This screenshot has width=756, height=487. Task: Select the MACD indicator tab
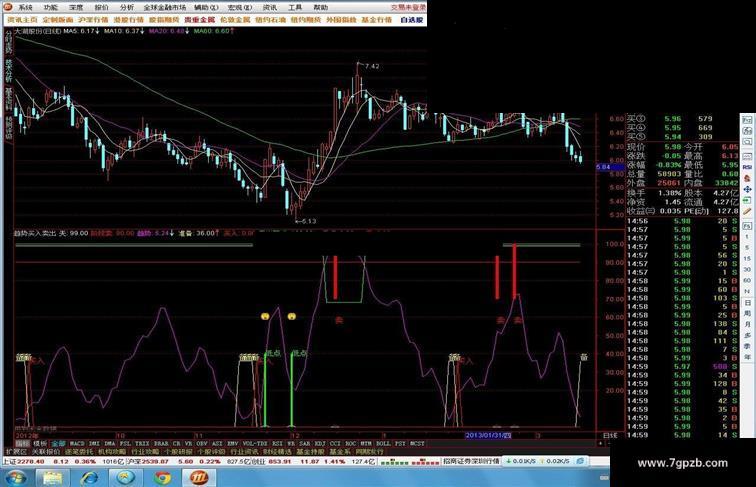pos(77,443)
